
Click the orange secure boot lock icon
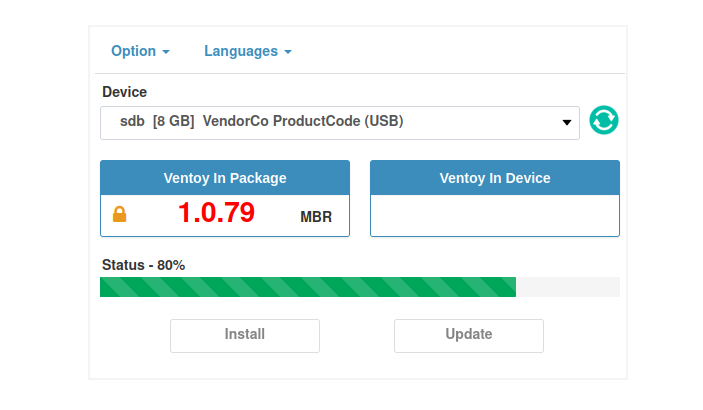coord(120,214)
